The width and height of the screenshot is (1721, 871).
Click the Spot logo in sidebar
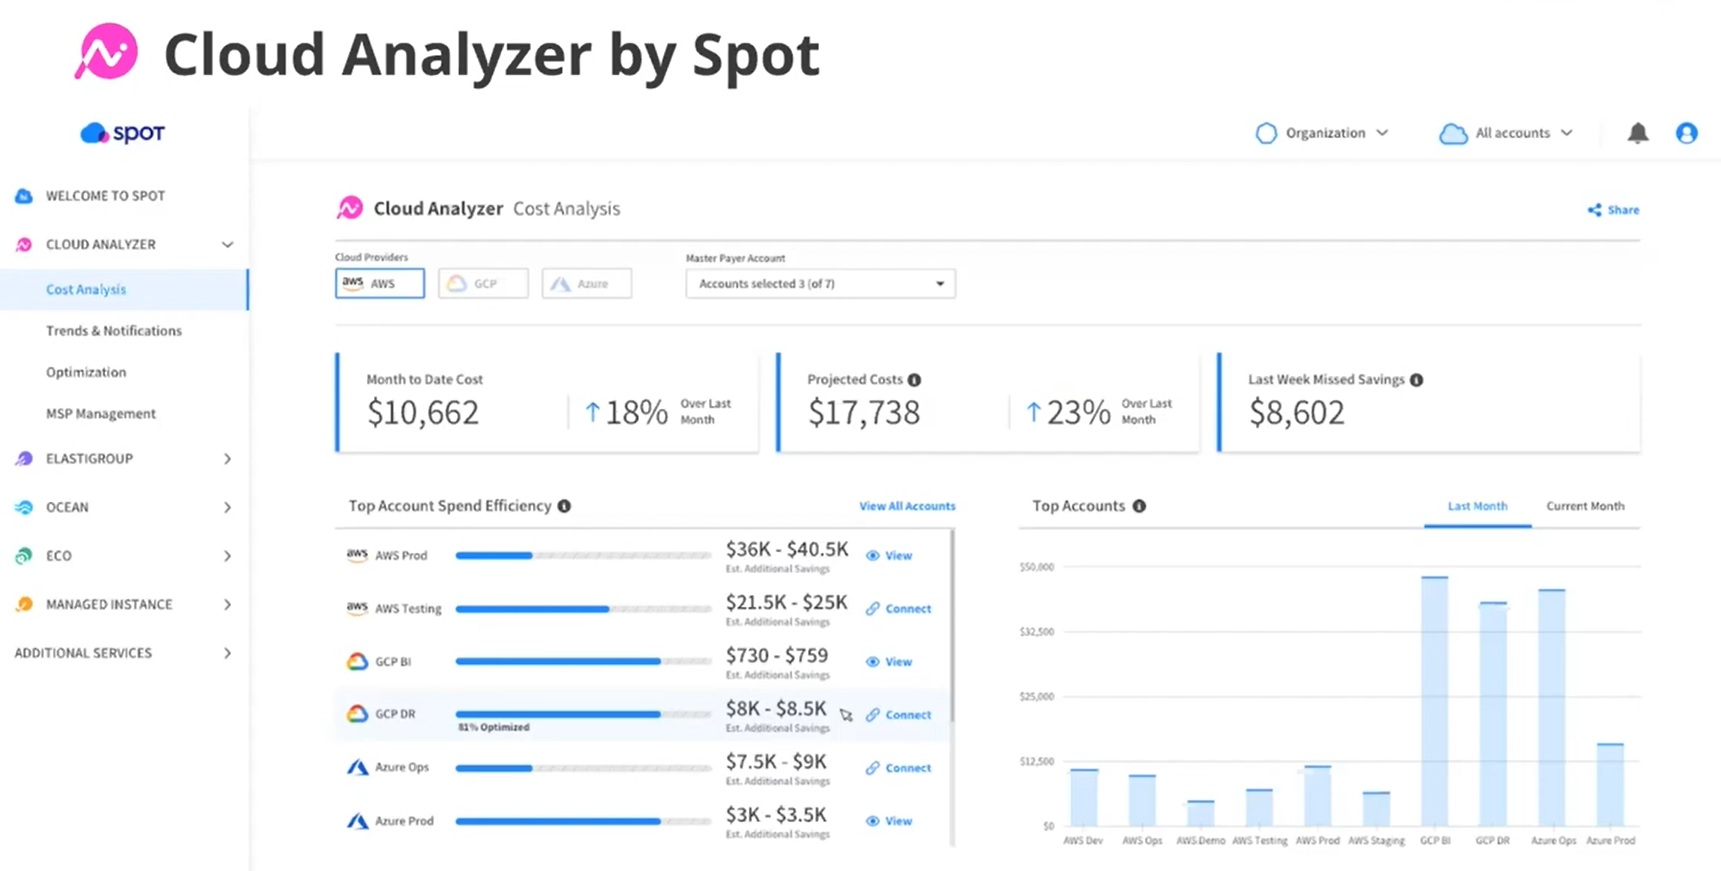click(x=122, y=133)
